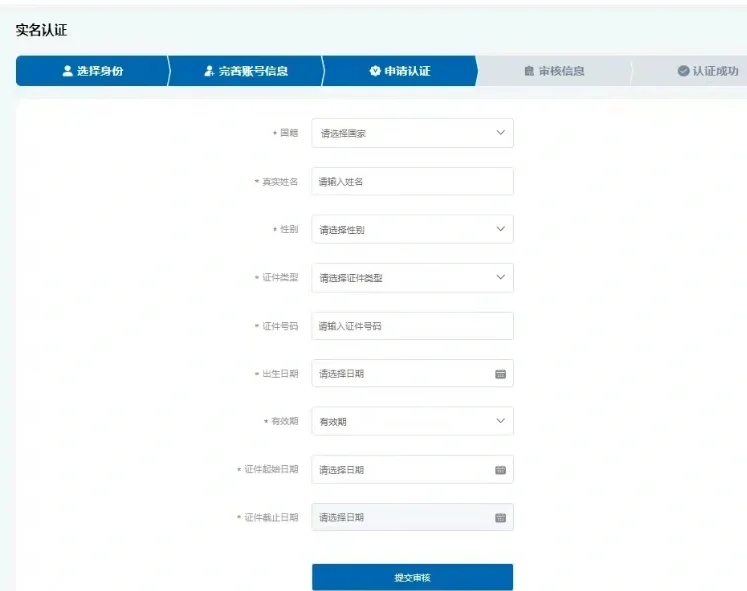Click calendar icon in 证件截止日期 field
This screenshot has height=591, width=747.
pos(500,518)
